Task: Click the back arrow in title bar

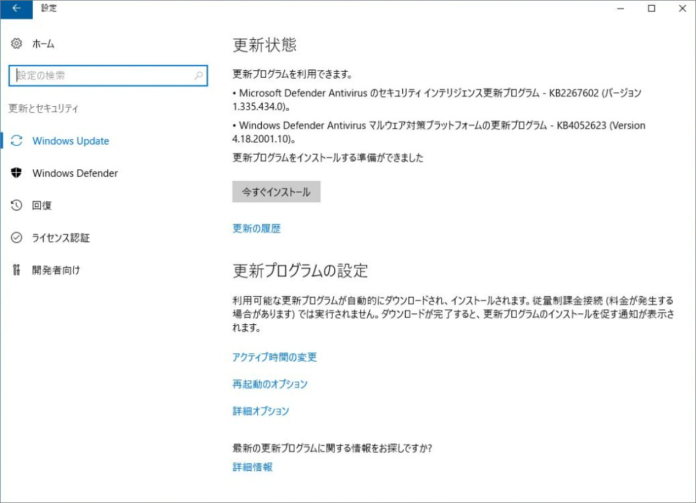Action: tap(16, 8)
